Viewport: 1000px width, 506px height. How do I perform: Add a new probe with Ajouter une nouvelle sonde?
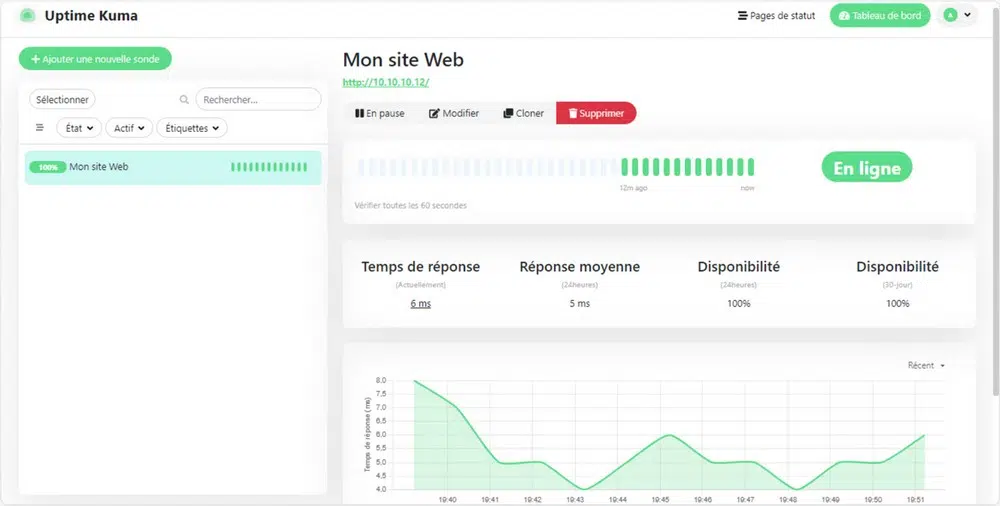pos(95,59)
